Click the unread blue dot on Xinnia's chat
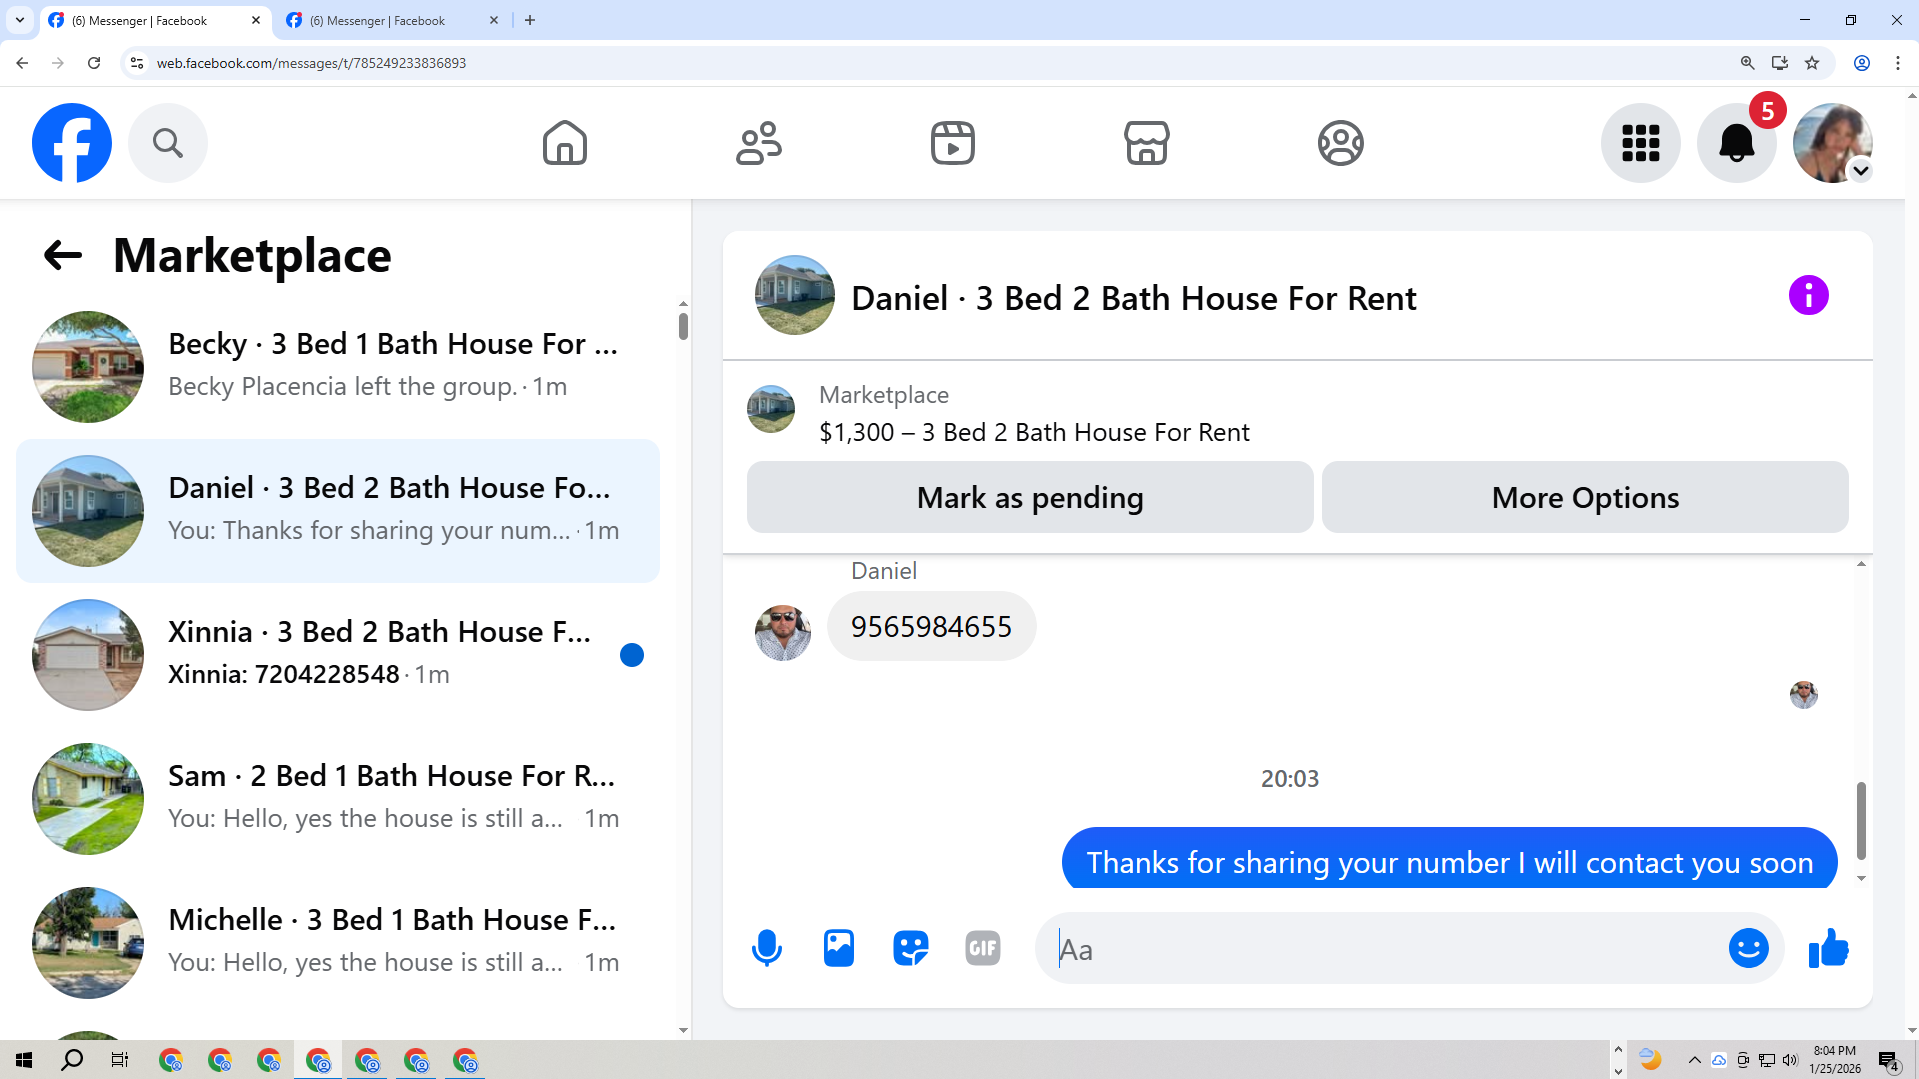The height and width of the screenshot is (1079, 1919). 632,655
